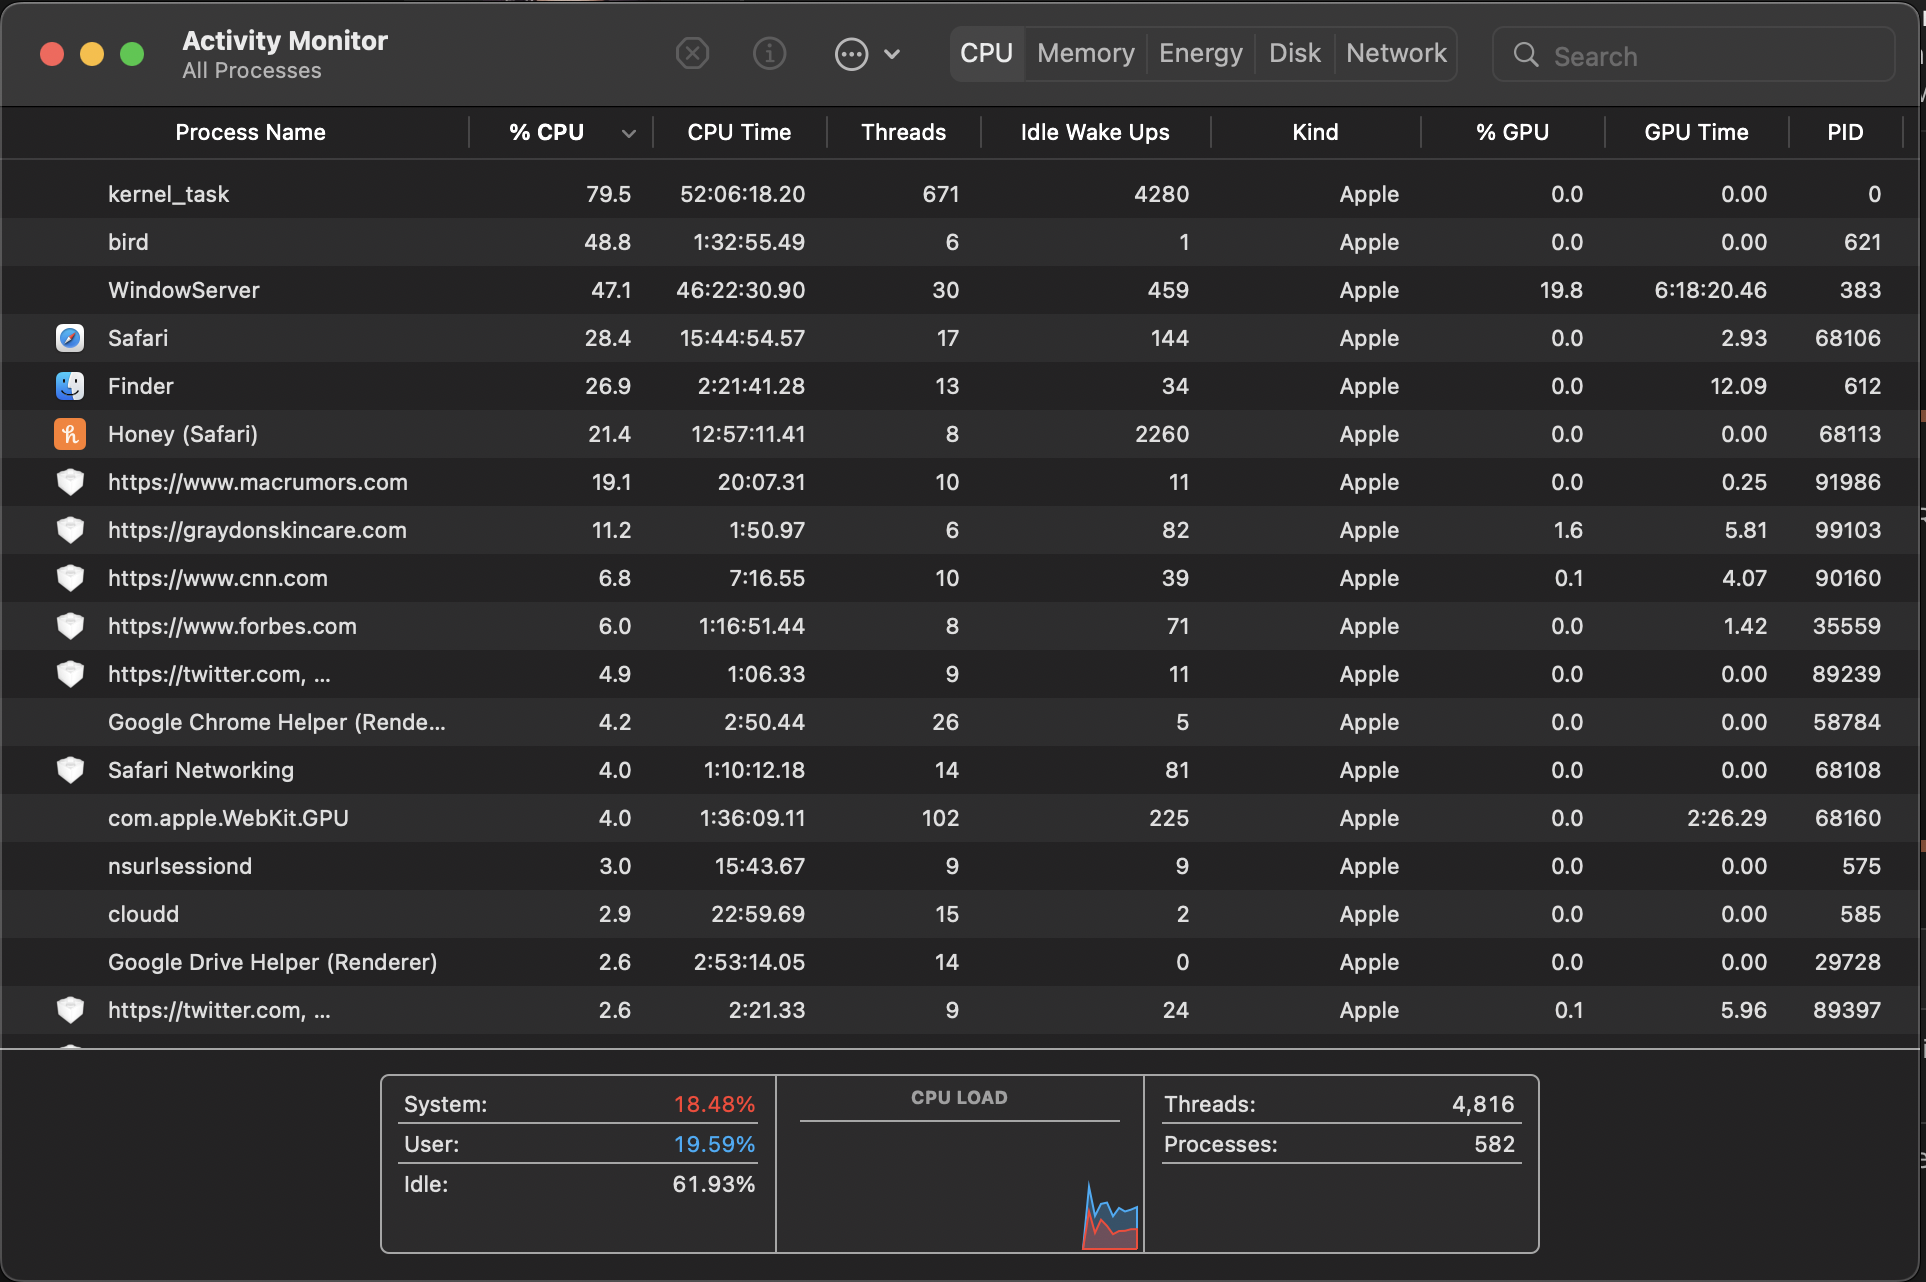Click the search magnifying glass icon
Image resolution: width=1926 pixels, height=1282 pixels.
point(1525,55)
